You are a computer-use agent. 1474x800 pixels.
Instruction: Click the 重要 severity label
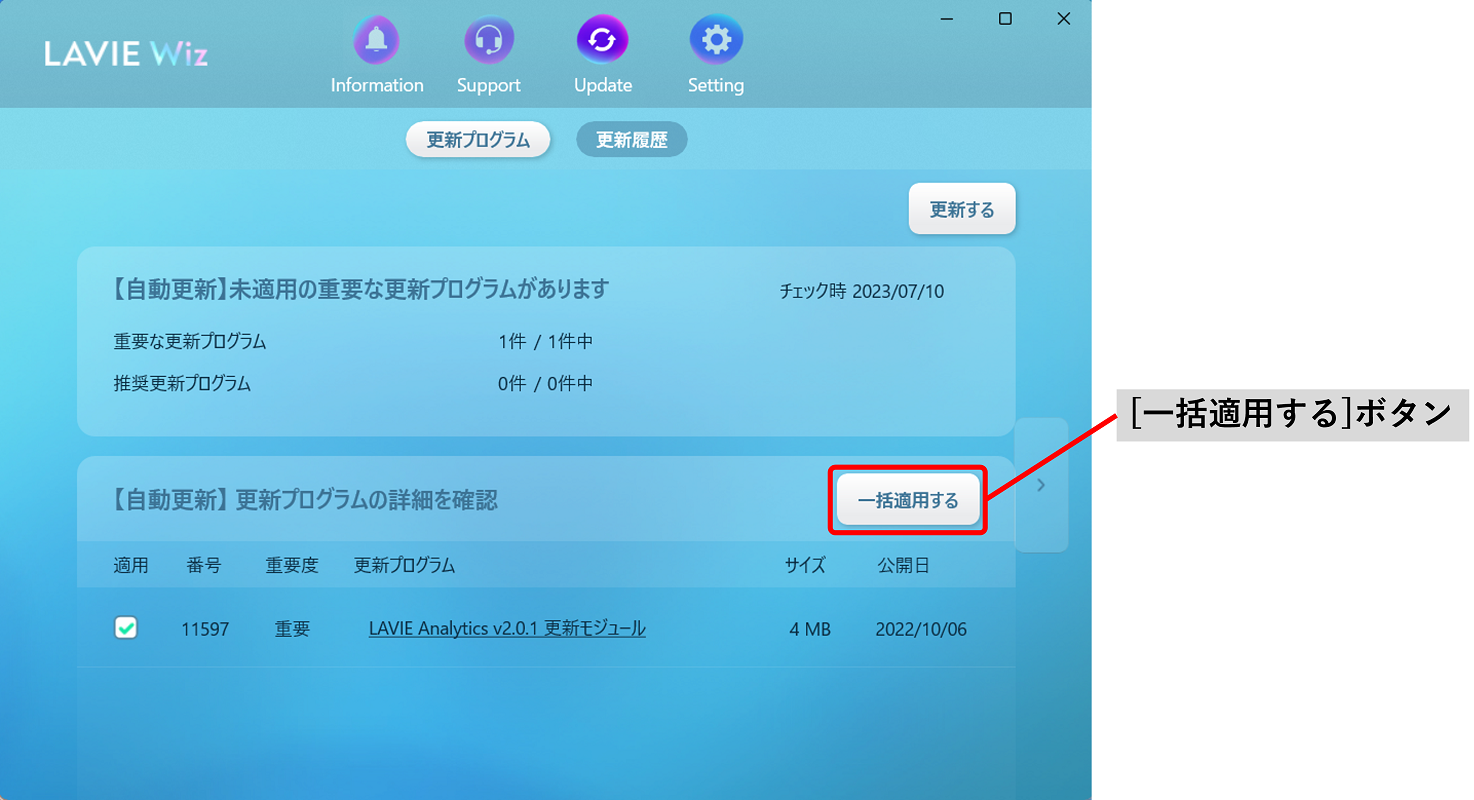coord(292,628)
